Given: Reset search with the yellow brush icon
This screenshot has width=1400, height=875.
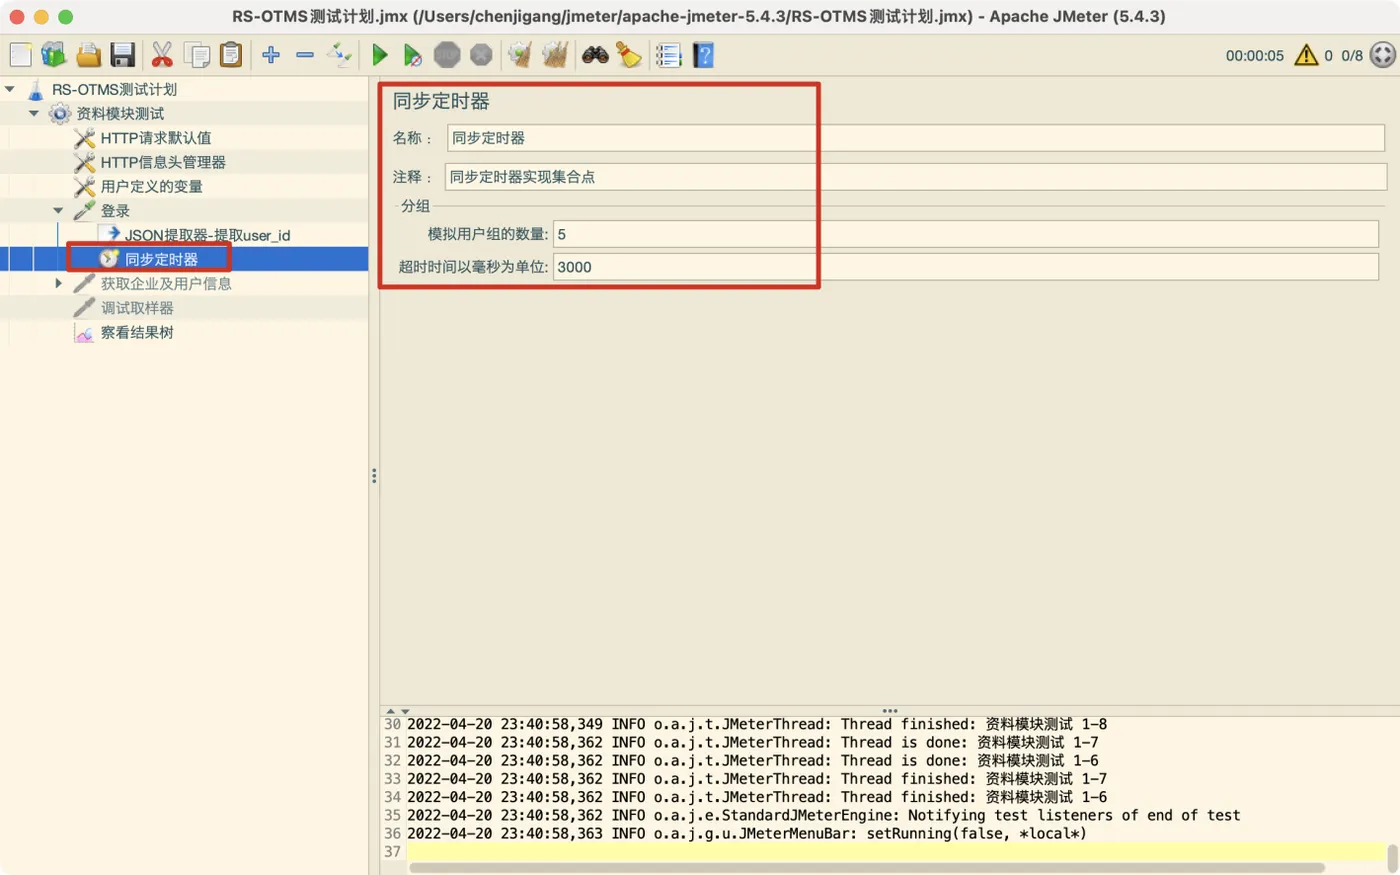Looking at the screenshot, I should pyautogui.click(x=629, y=55).
